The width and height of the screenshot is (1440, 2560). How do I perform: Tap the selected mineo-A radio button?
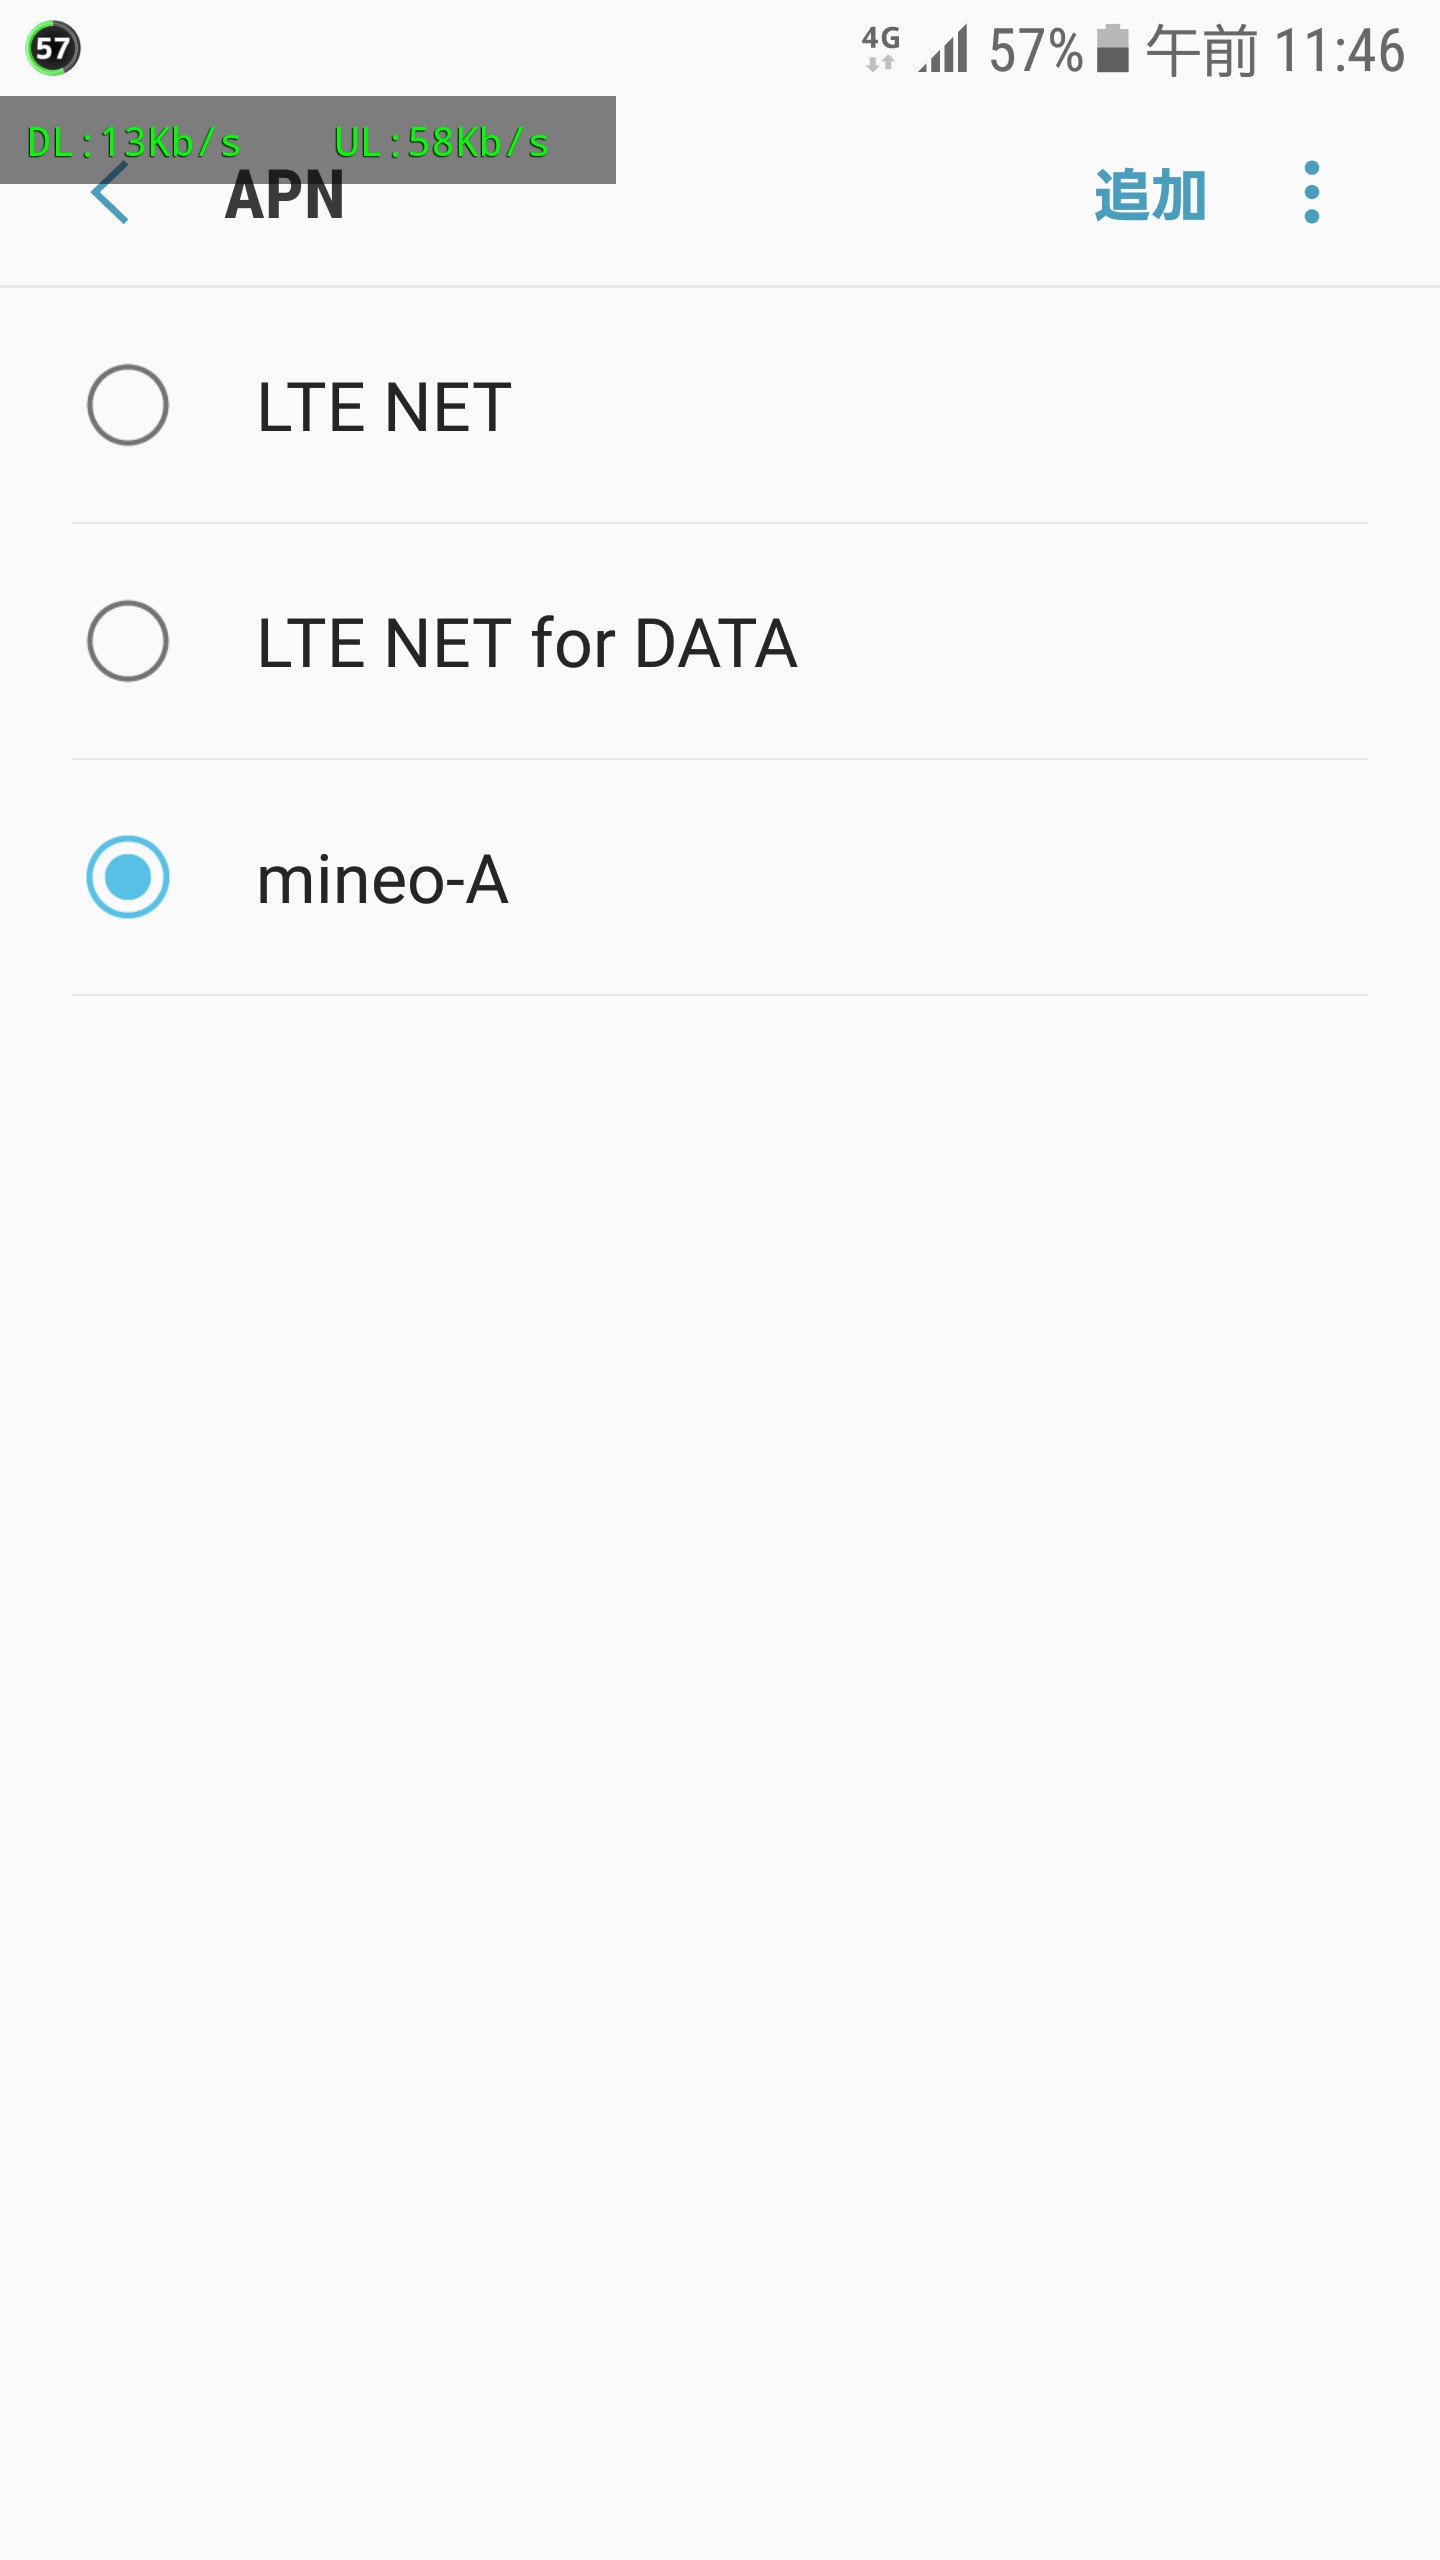point(128,877)
